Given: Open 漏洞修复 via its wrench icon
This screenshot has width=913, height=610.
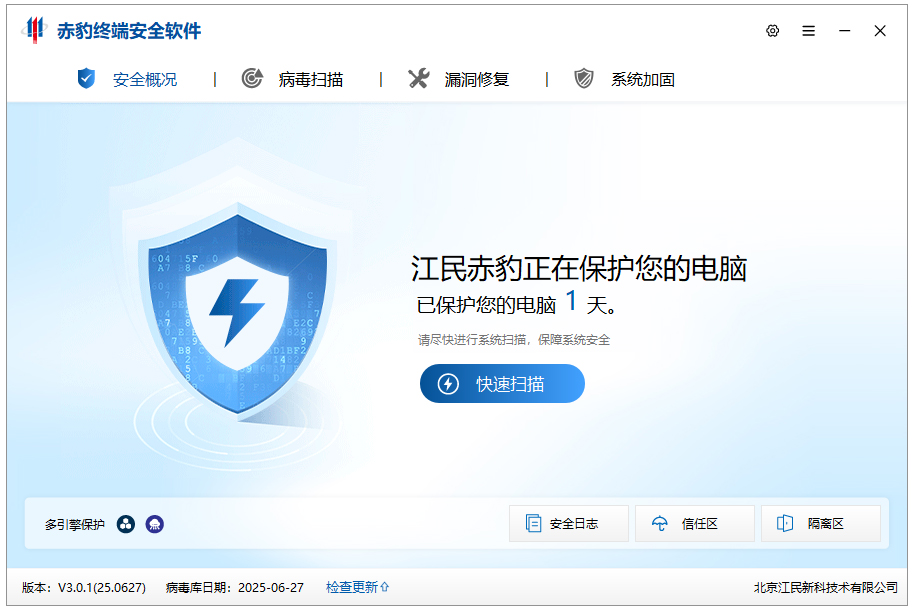Looking at the screenshot, I should [x=419, y=78].
